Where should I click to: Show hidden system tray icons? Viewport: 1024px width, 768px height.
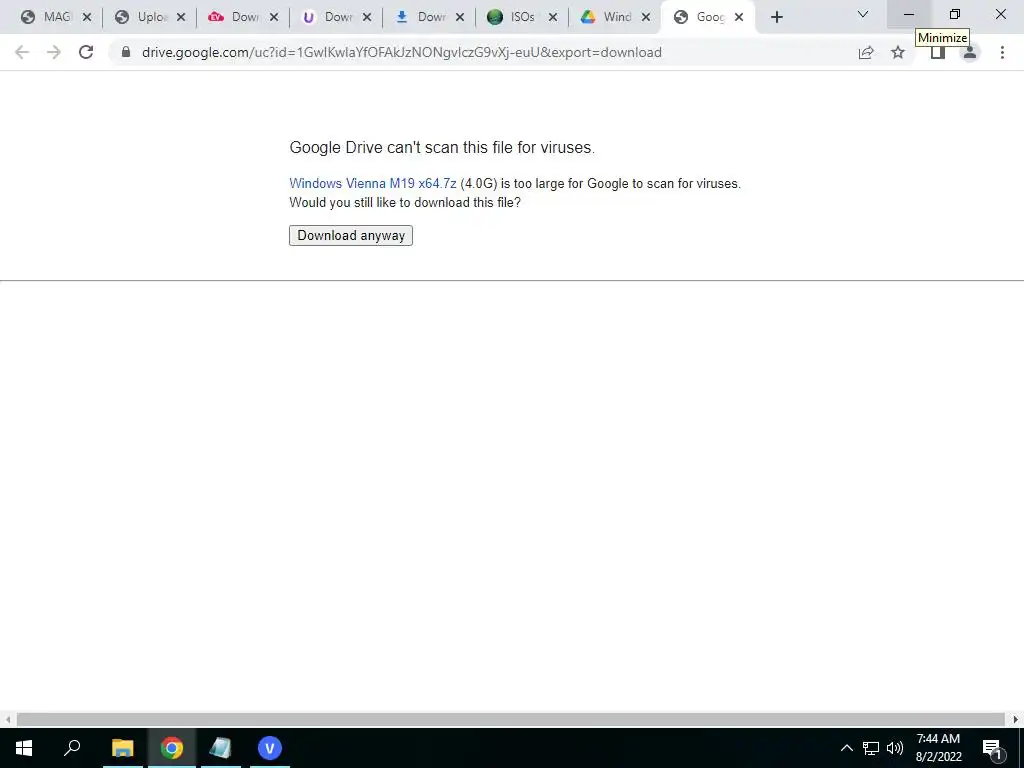(x=846, y=748)
